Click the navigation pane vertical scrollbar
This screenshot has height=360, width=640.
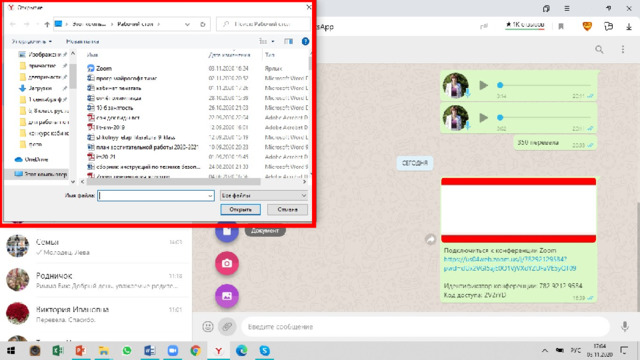73,76
